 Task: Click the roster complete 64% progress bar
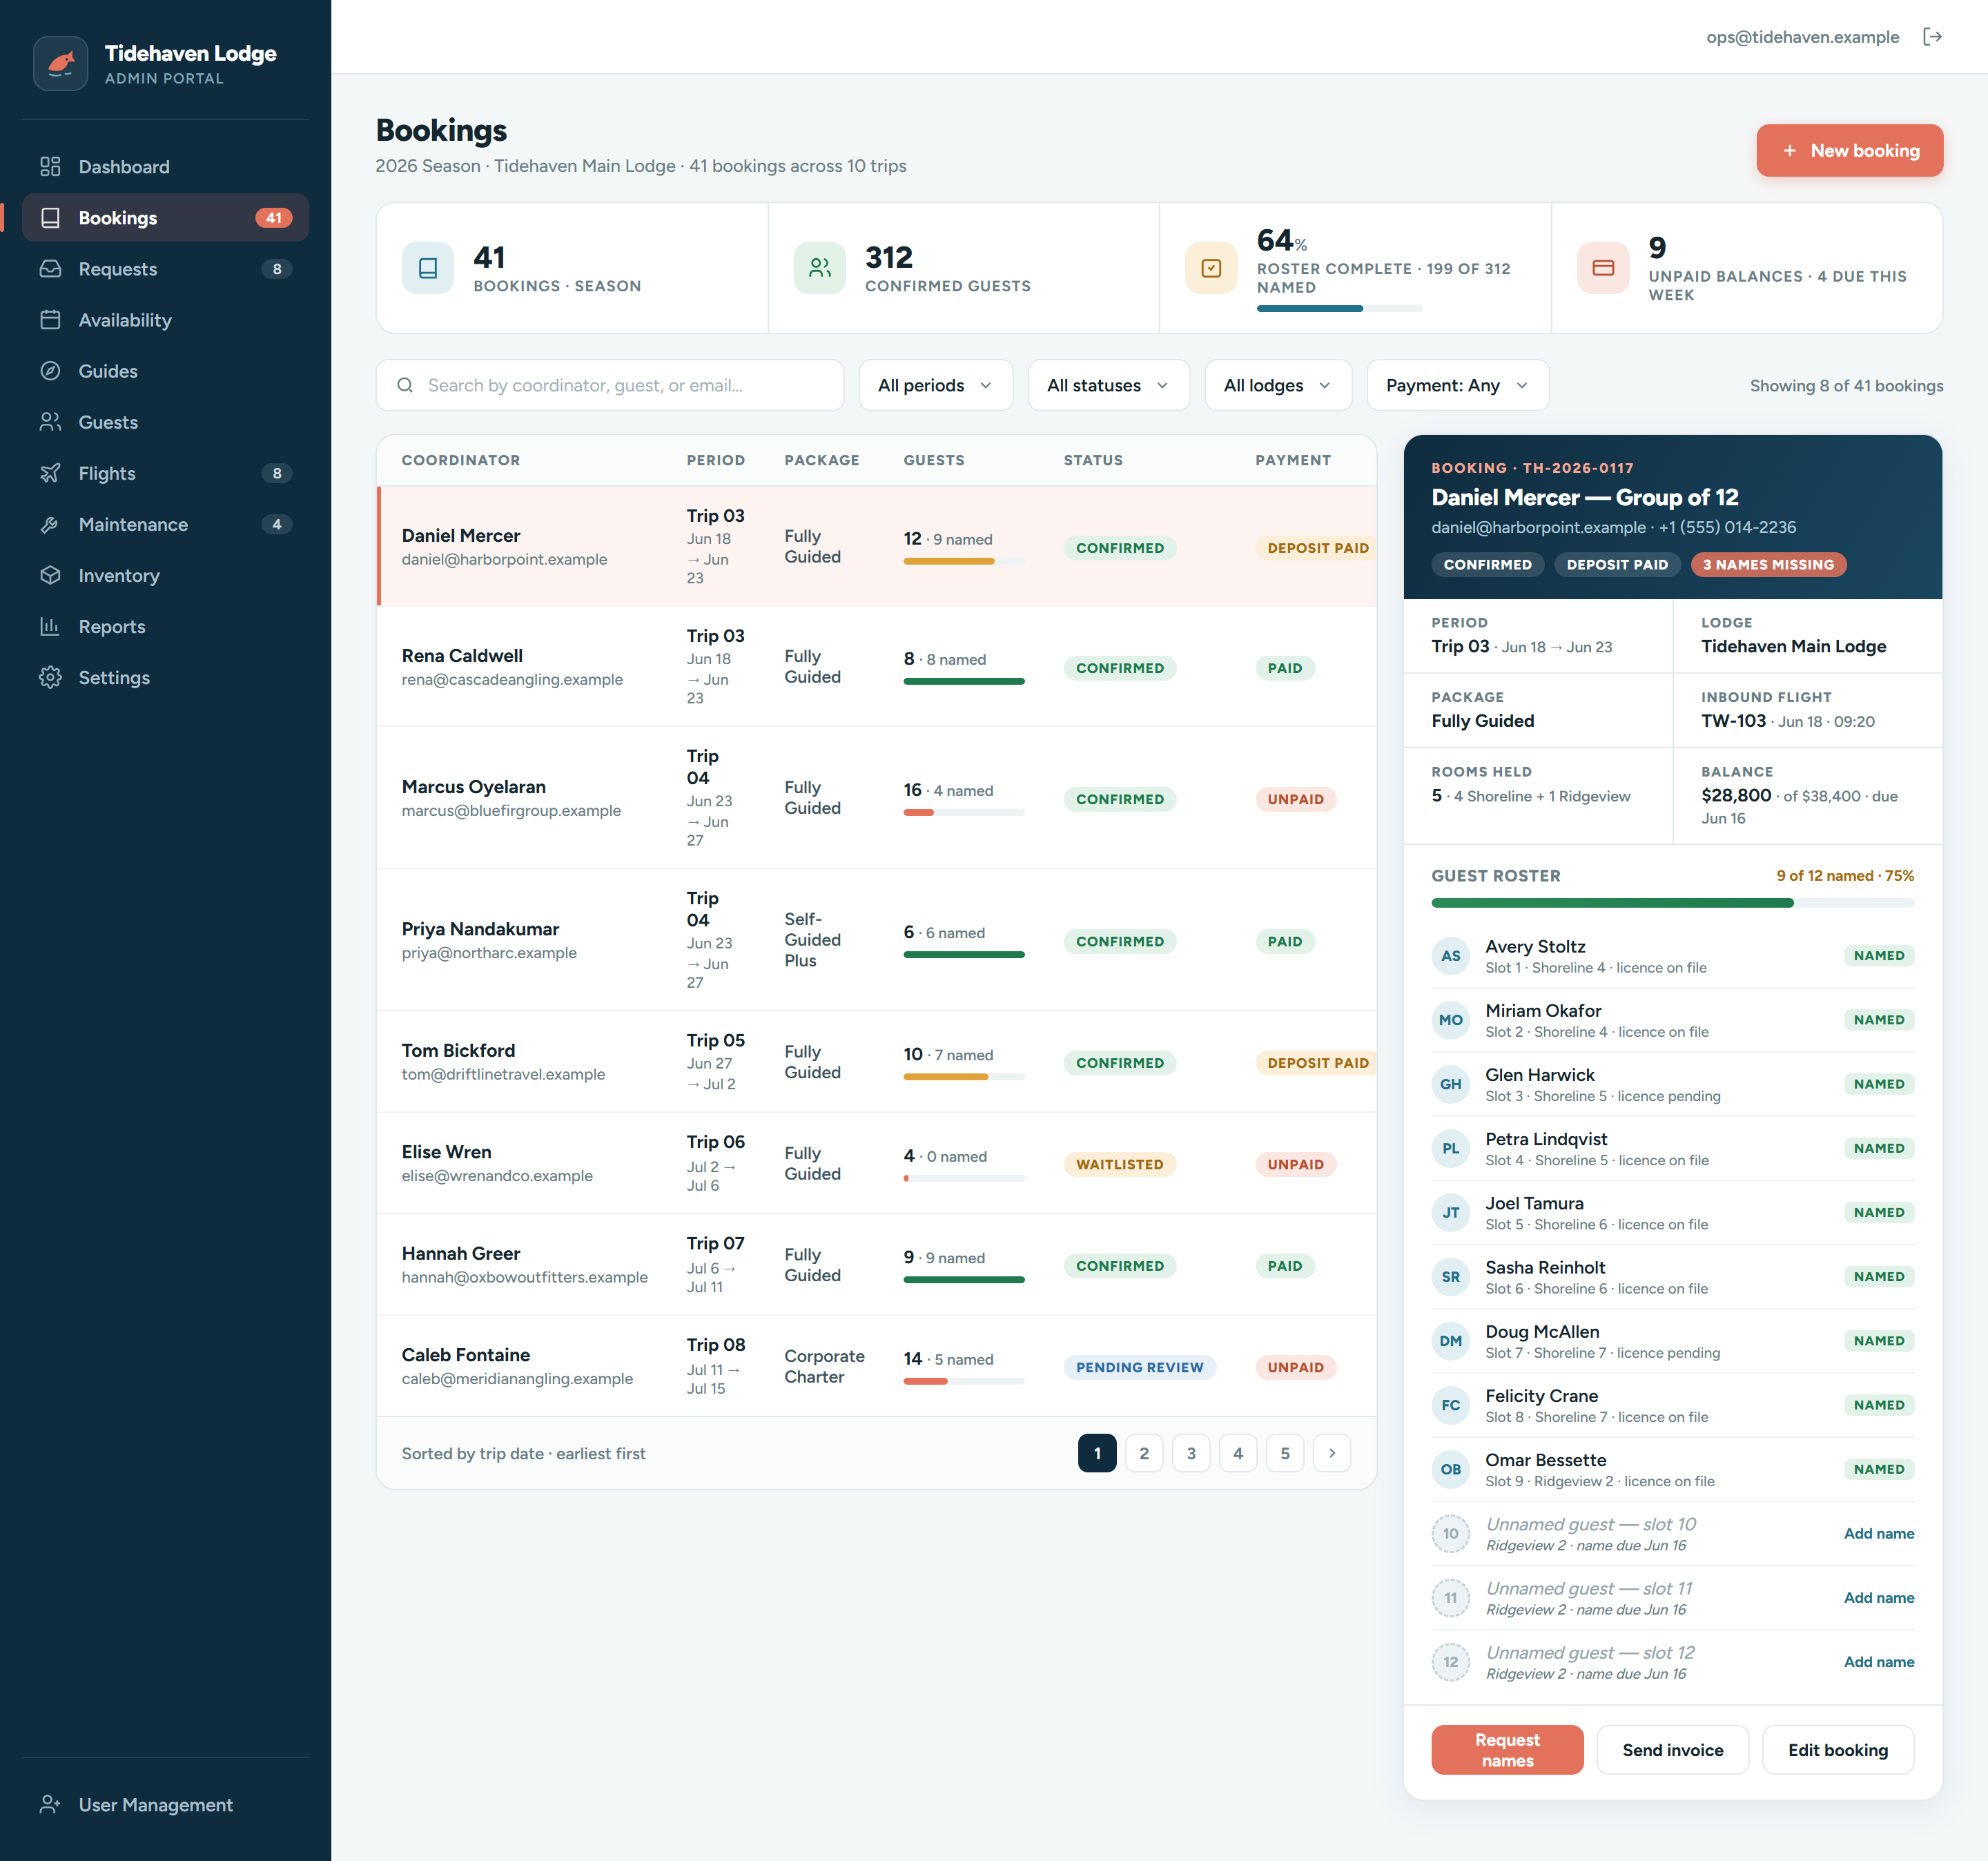coord(1339,308)
